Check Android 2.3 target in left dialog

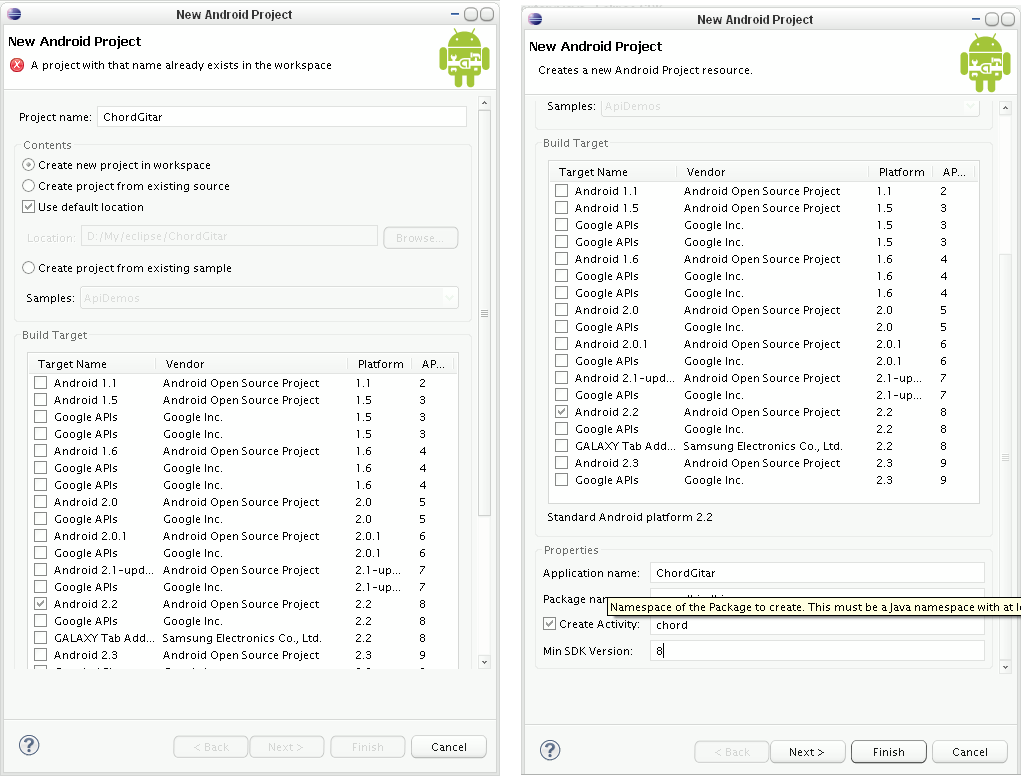pos(41,654)
